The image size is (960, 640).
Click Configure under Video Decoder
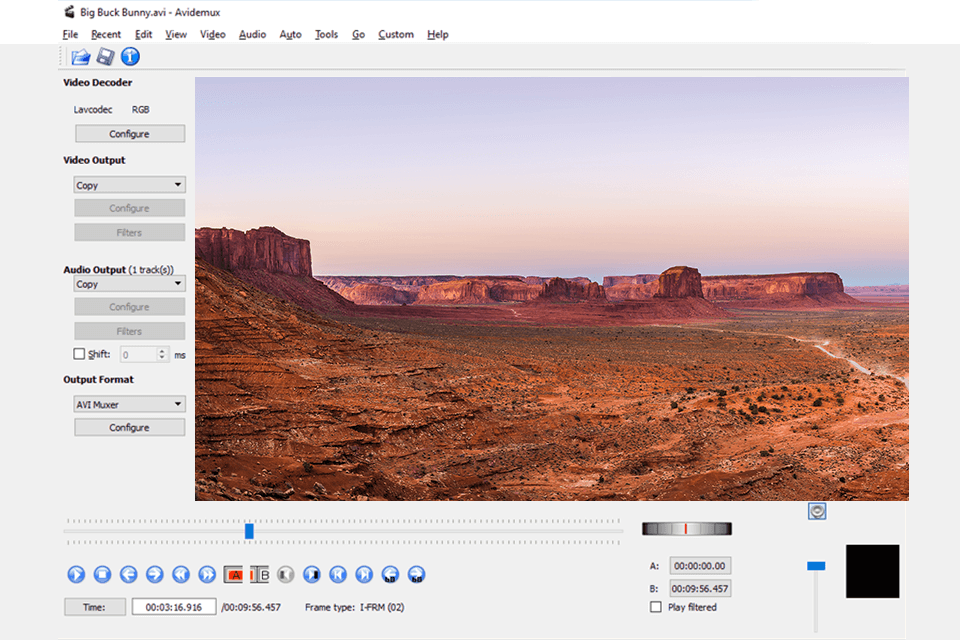129,134
